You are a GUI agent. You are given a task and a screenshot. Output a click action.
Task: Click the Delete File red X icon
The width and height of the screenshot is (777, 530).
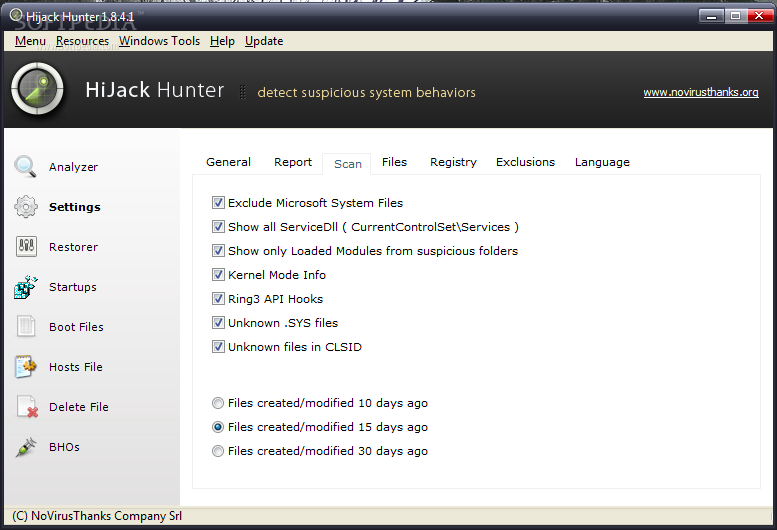[27, 407]
